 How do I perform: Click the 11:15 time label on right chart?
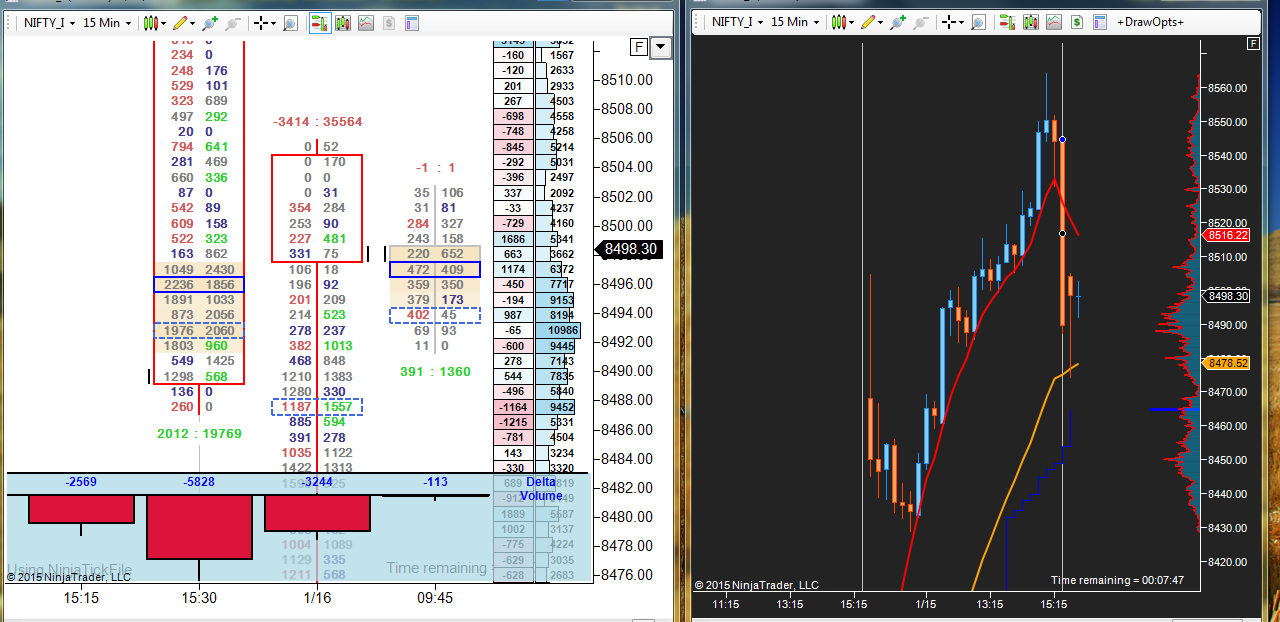click(725, 605)
